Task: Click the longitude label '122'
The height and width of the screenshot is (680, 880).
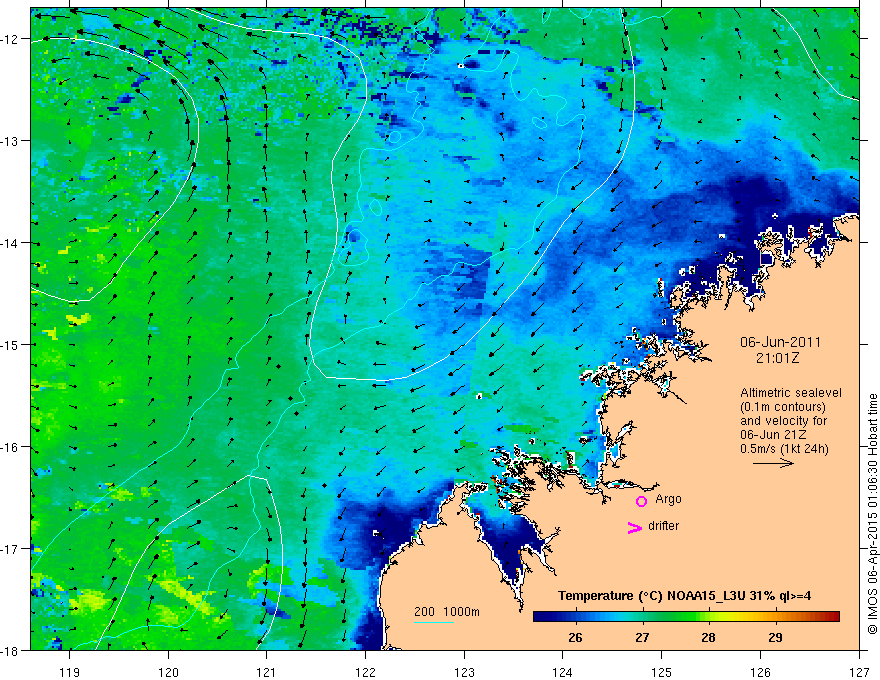Action: tap(365, 672)
